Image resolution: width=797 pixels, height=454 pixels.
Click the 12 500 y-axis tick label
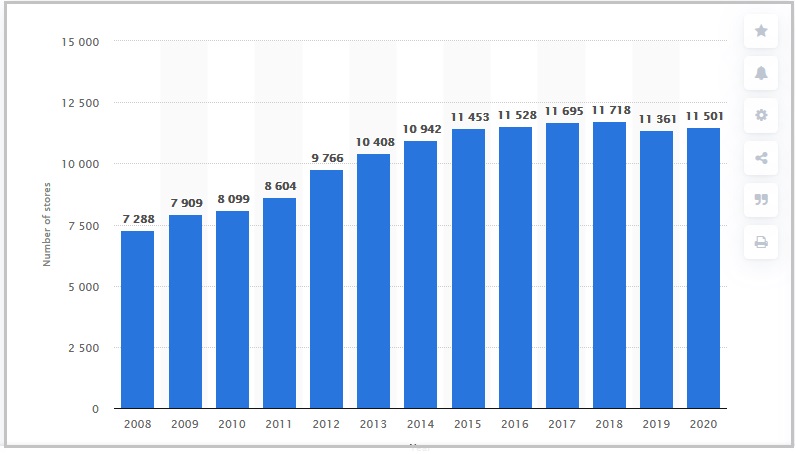click(80, 103)
